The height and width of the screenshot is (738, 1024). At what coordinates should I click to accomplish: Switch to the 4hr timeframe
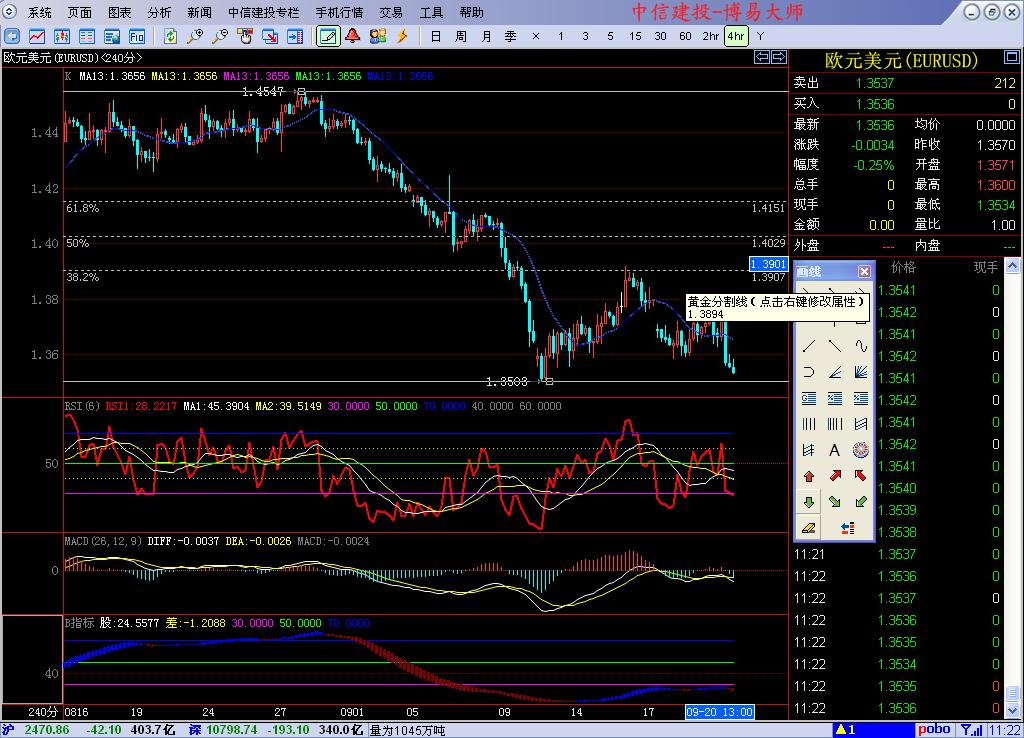(x=735, y=36)
